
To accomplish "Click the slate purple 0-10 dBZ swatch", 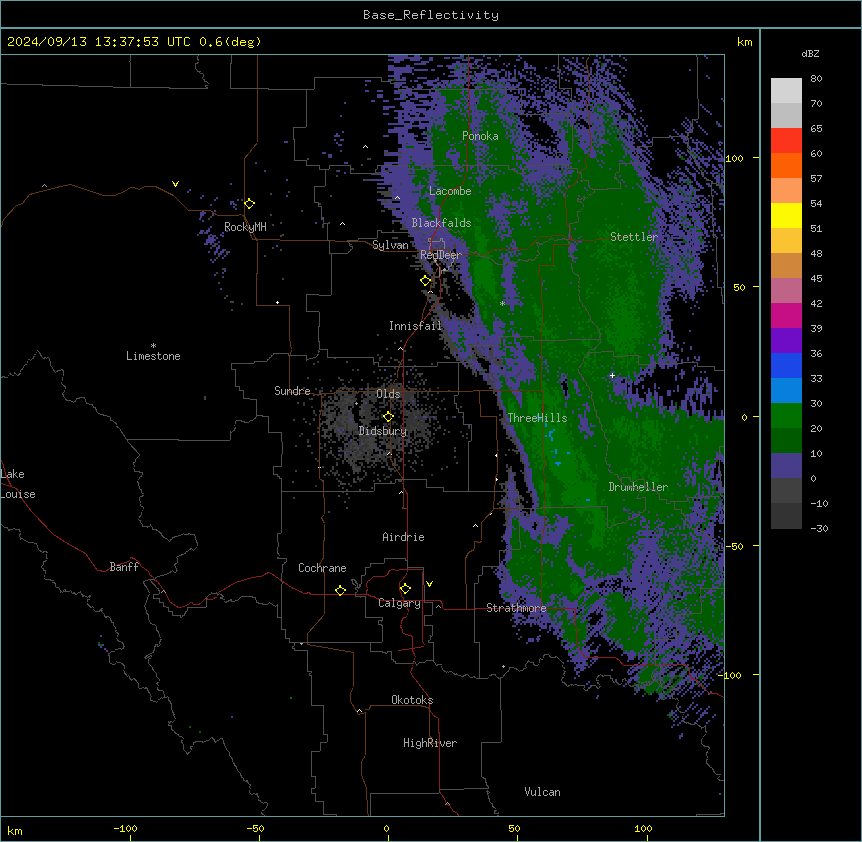I will [786, 466].
